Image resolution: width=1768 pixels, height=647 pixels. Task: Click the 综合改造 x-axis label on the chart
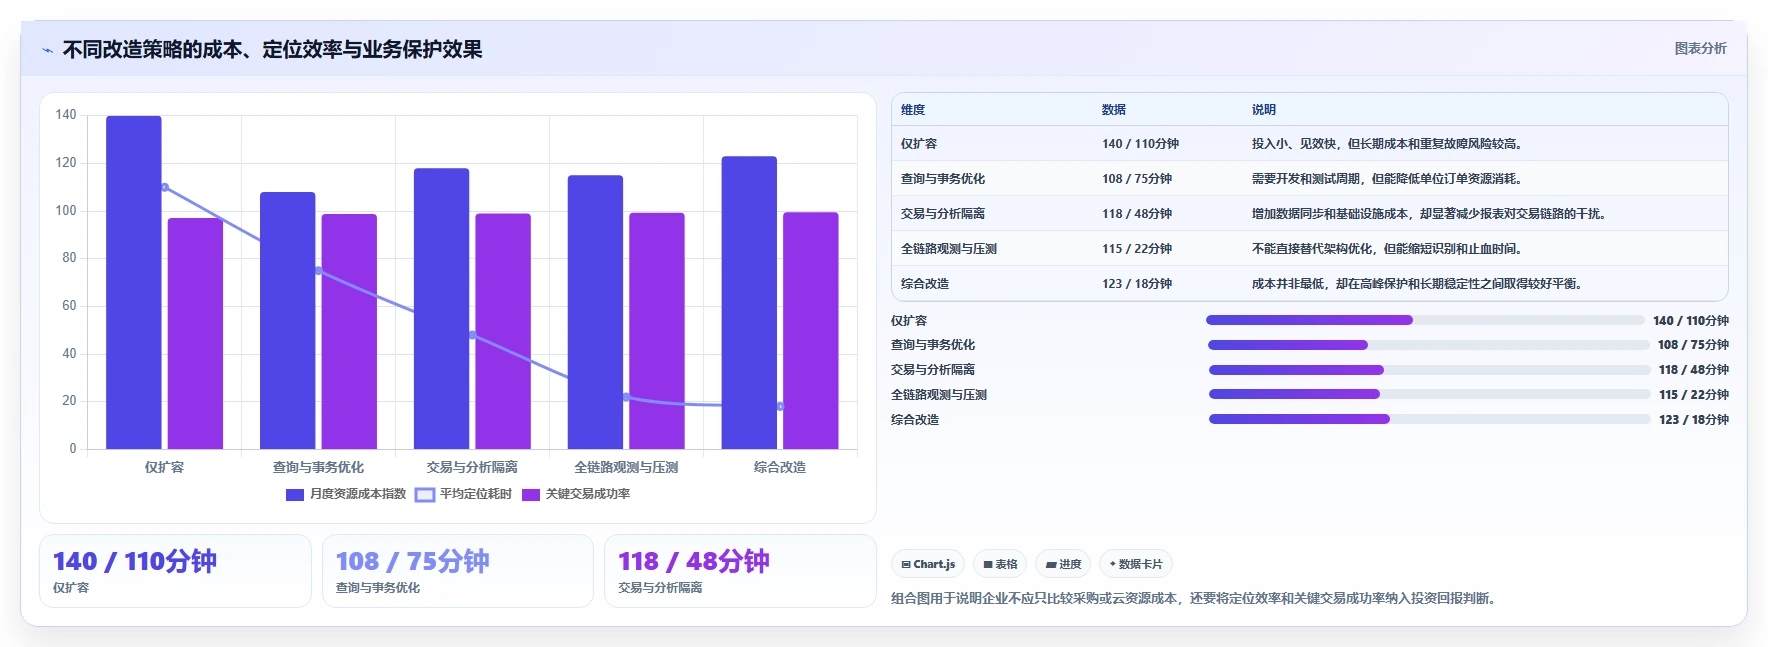[x=780, y=467]
